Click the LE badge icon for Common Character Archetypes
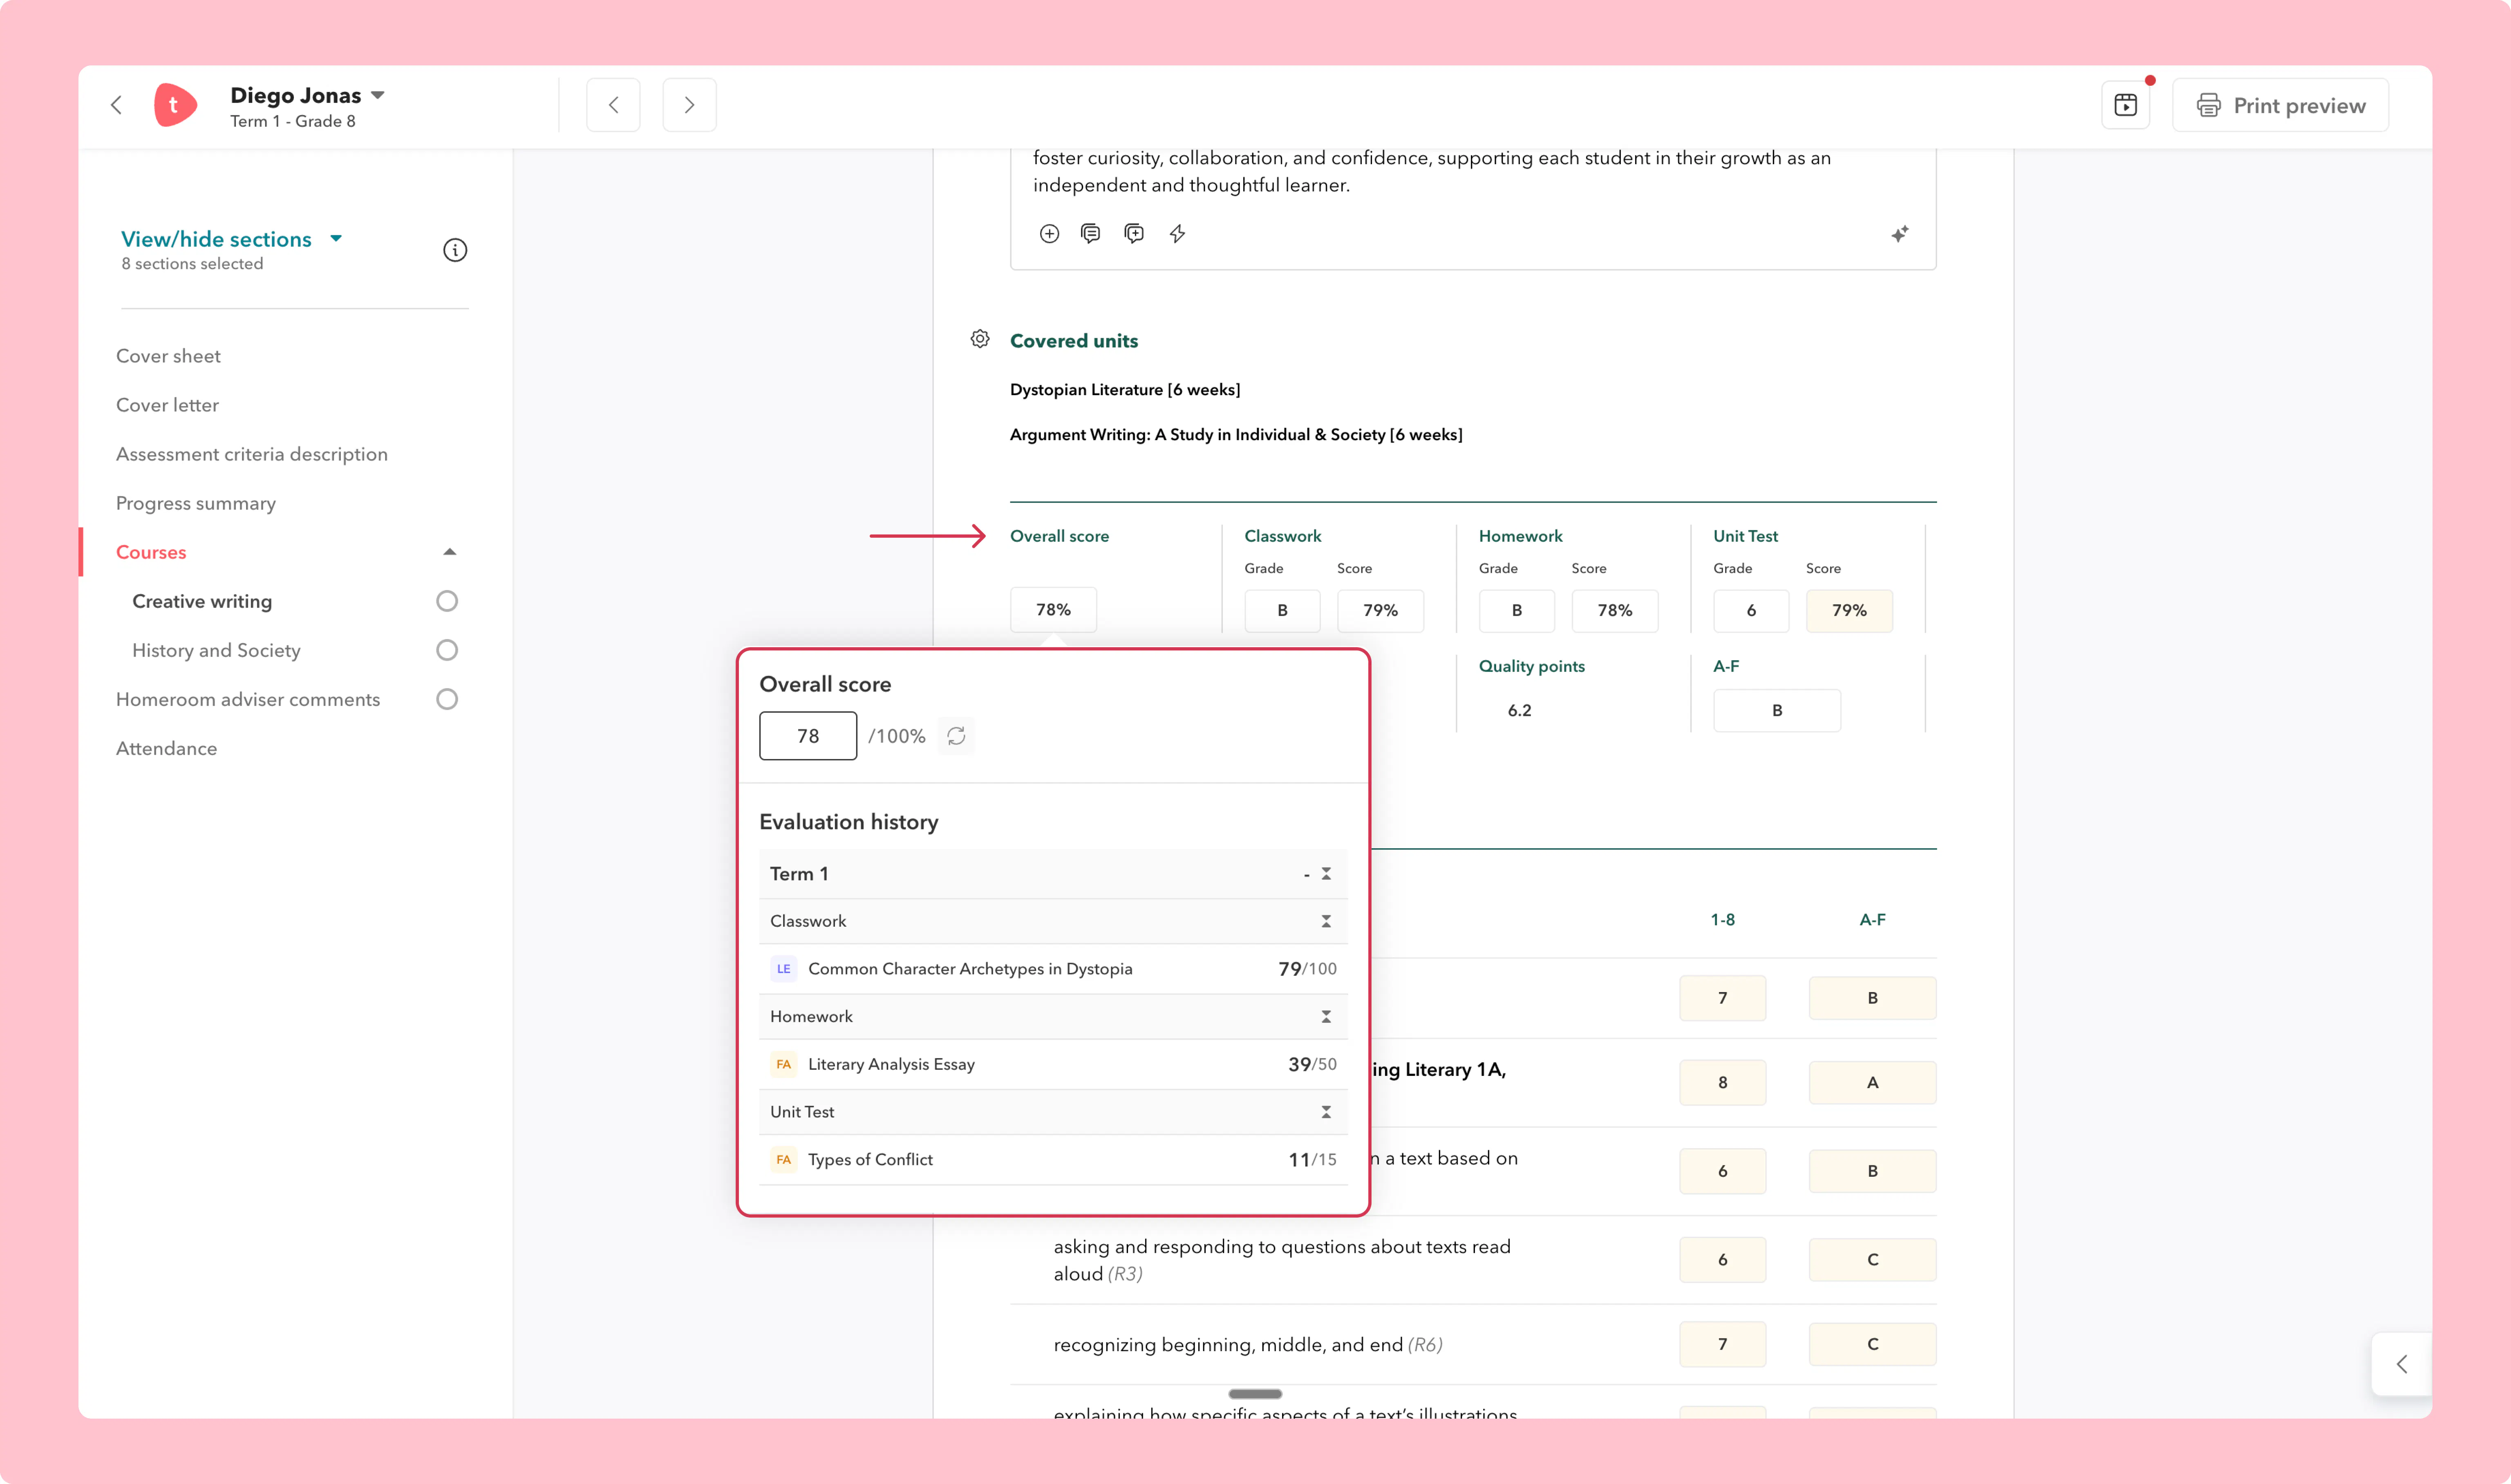2511x1484 pixels. tap(784, 969)
